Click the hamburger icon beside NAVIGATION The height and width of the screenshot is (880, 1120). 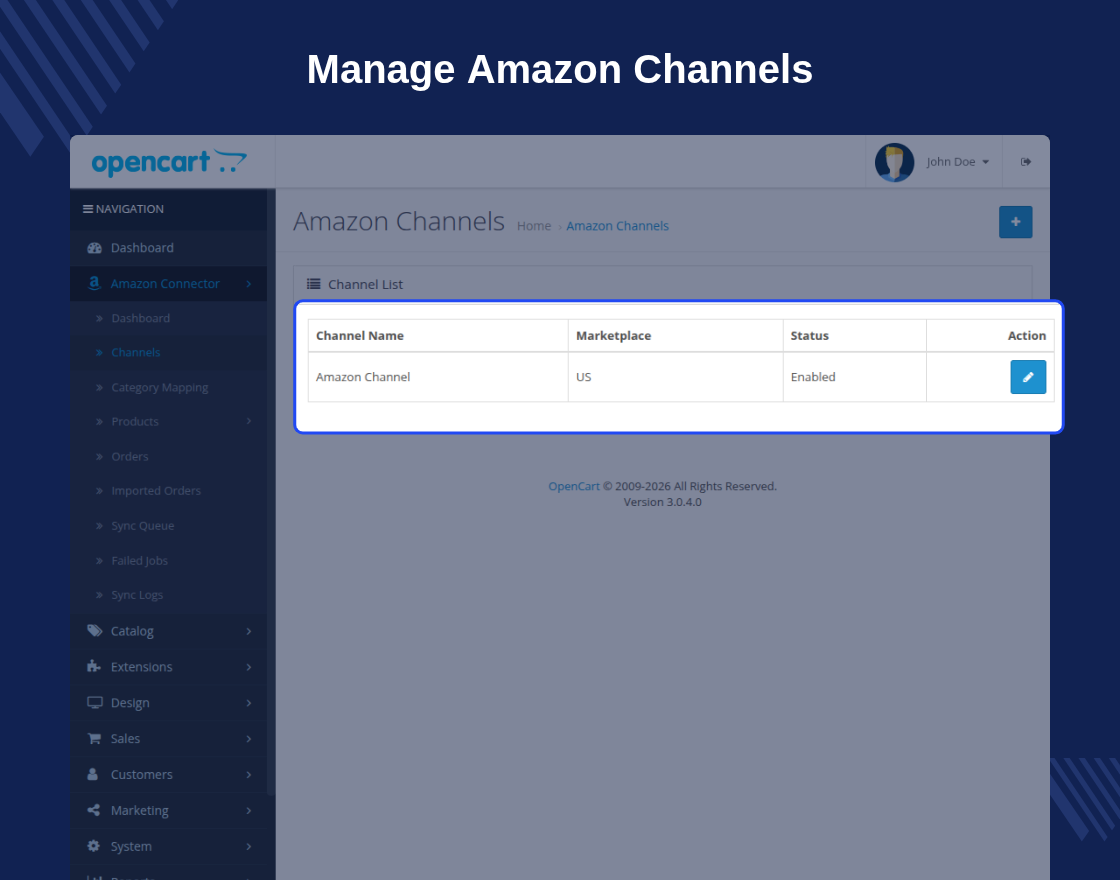point(88,209)
